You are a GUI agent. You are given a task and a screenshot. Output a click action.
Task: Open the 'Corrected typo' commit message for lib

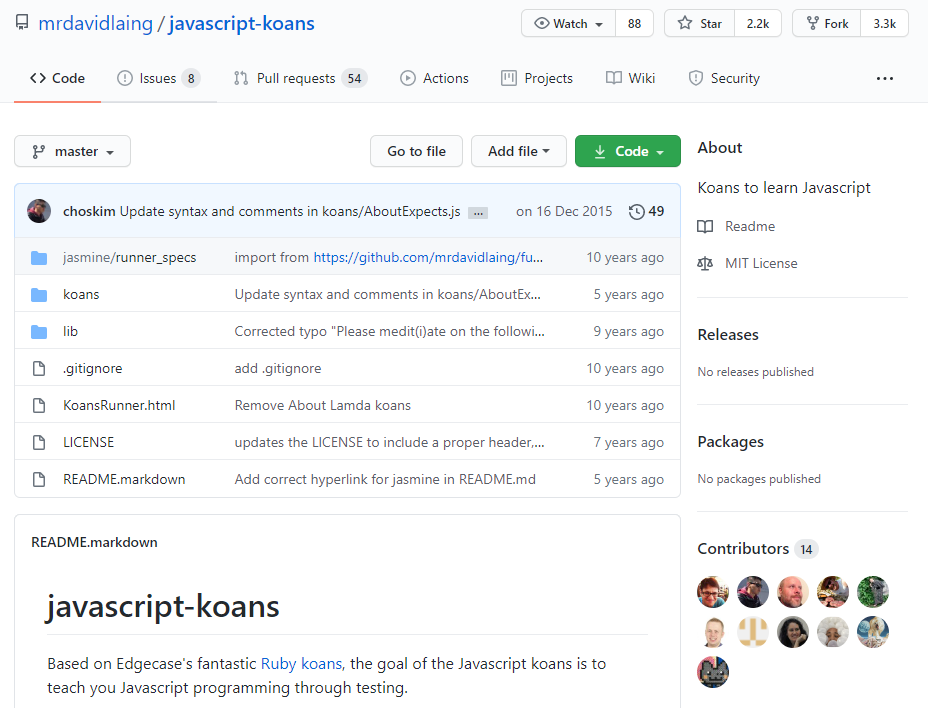(x=389, y=332)
